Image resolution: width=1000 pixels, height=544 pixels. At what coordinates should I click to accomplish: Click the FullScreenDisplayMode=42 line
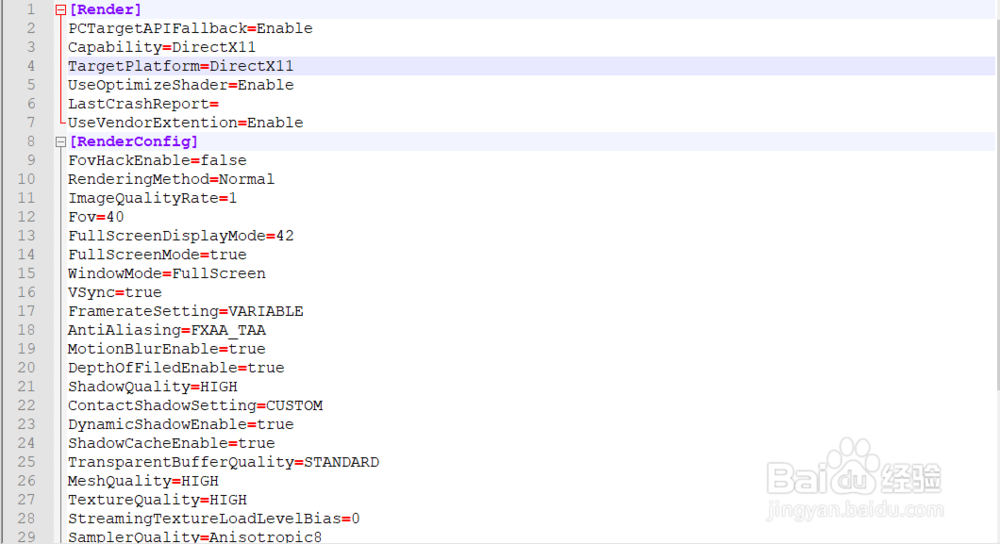coord(181,236)
